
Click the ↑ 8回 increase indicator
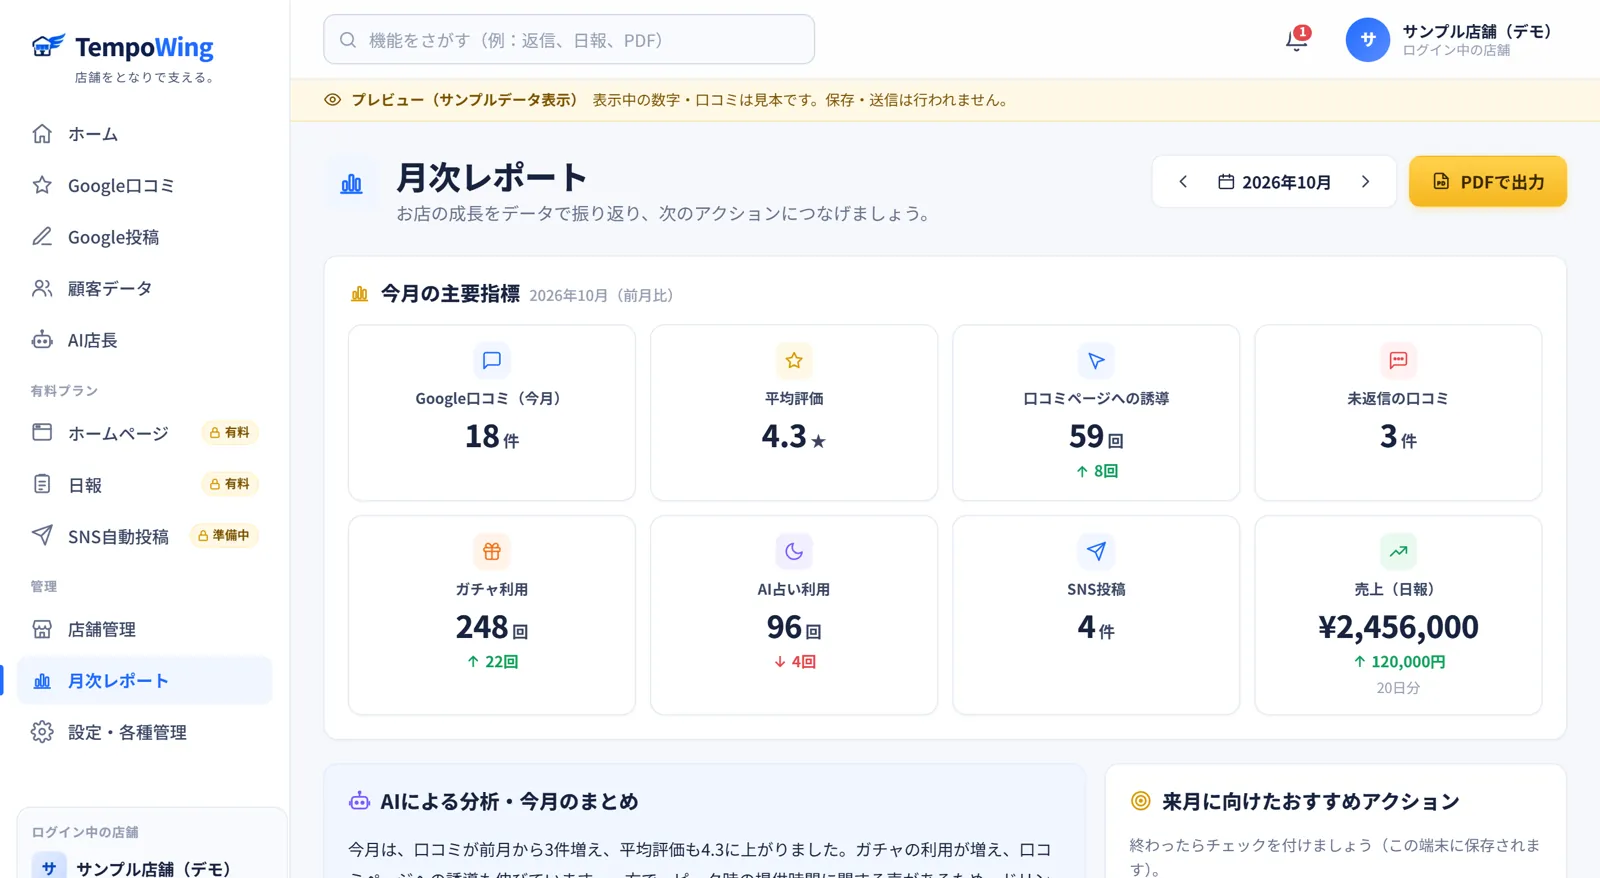1096,471
